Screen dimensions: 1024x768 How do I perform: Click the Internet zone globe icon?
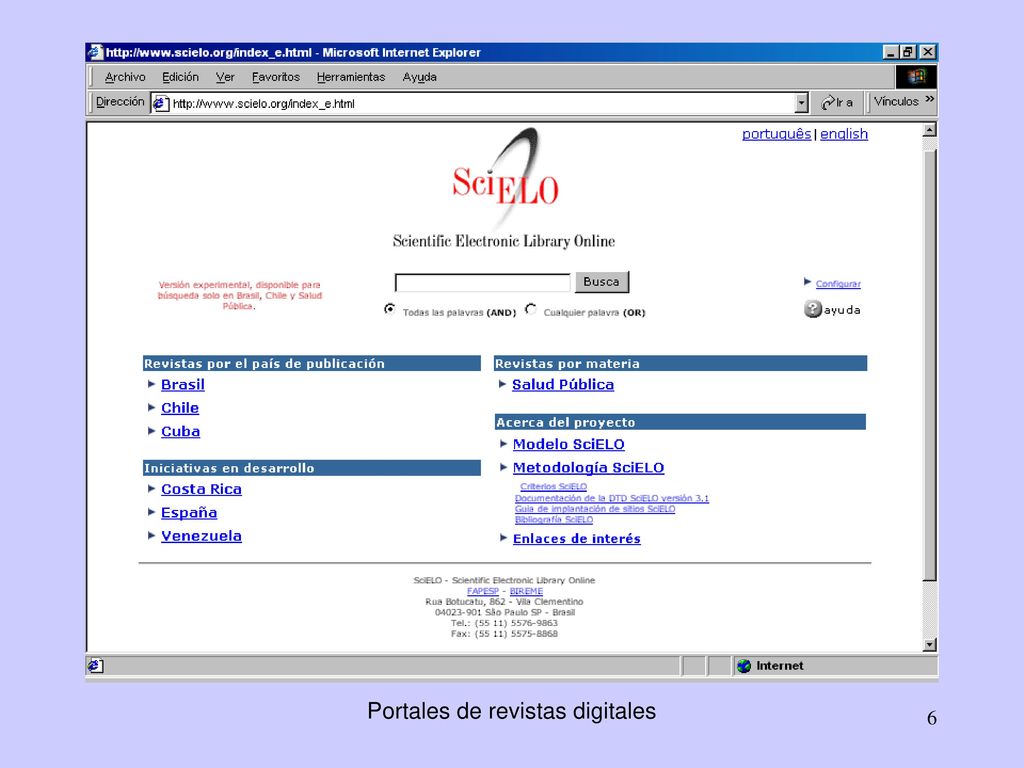coord(744,666)
